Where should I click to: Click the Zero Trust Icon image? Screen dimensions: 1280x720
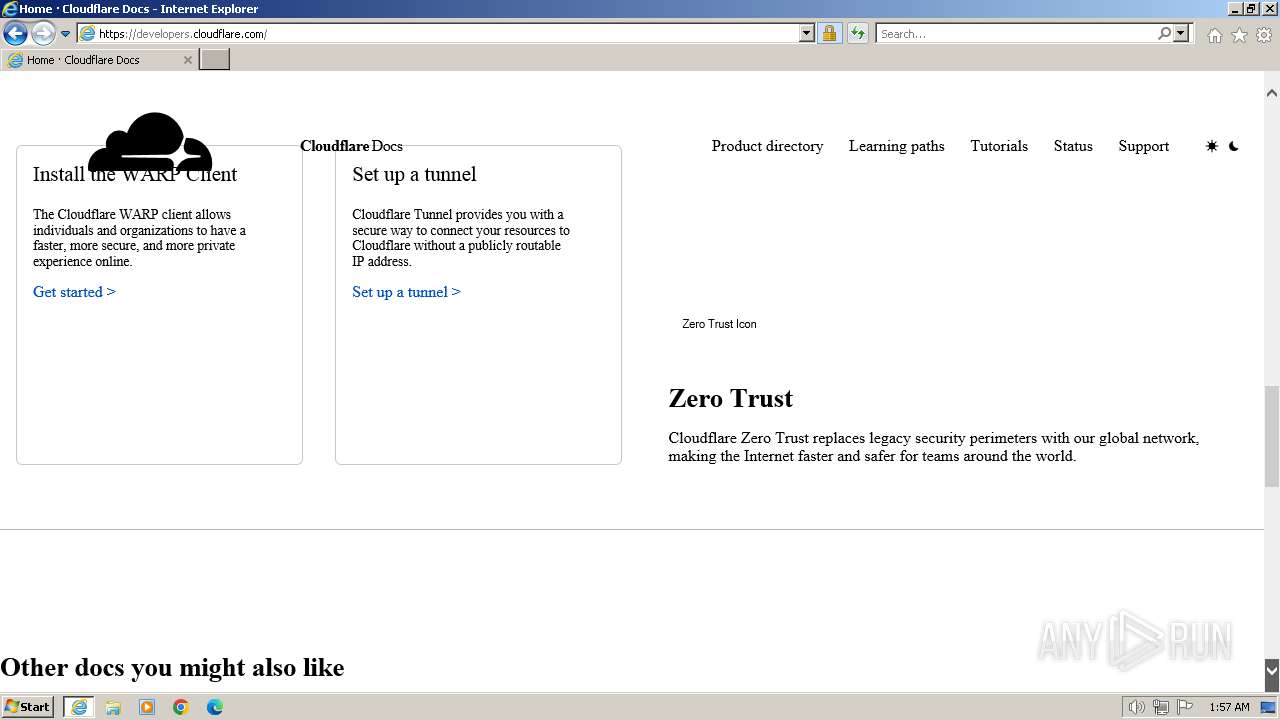coord(719,324)
